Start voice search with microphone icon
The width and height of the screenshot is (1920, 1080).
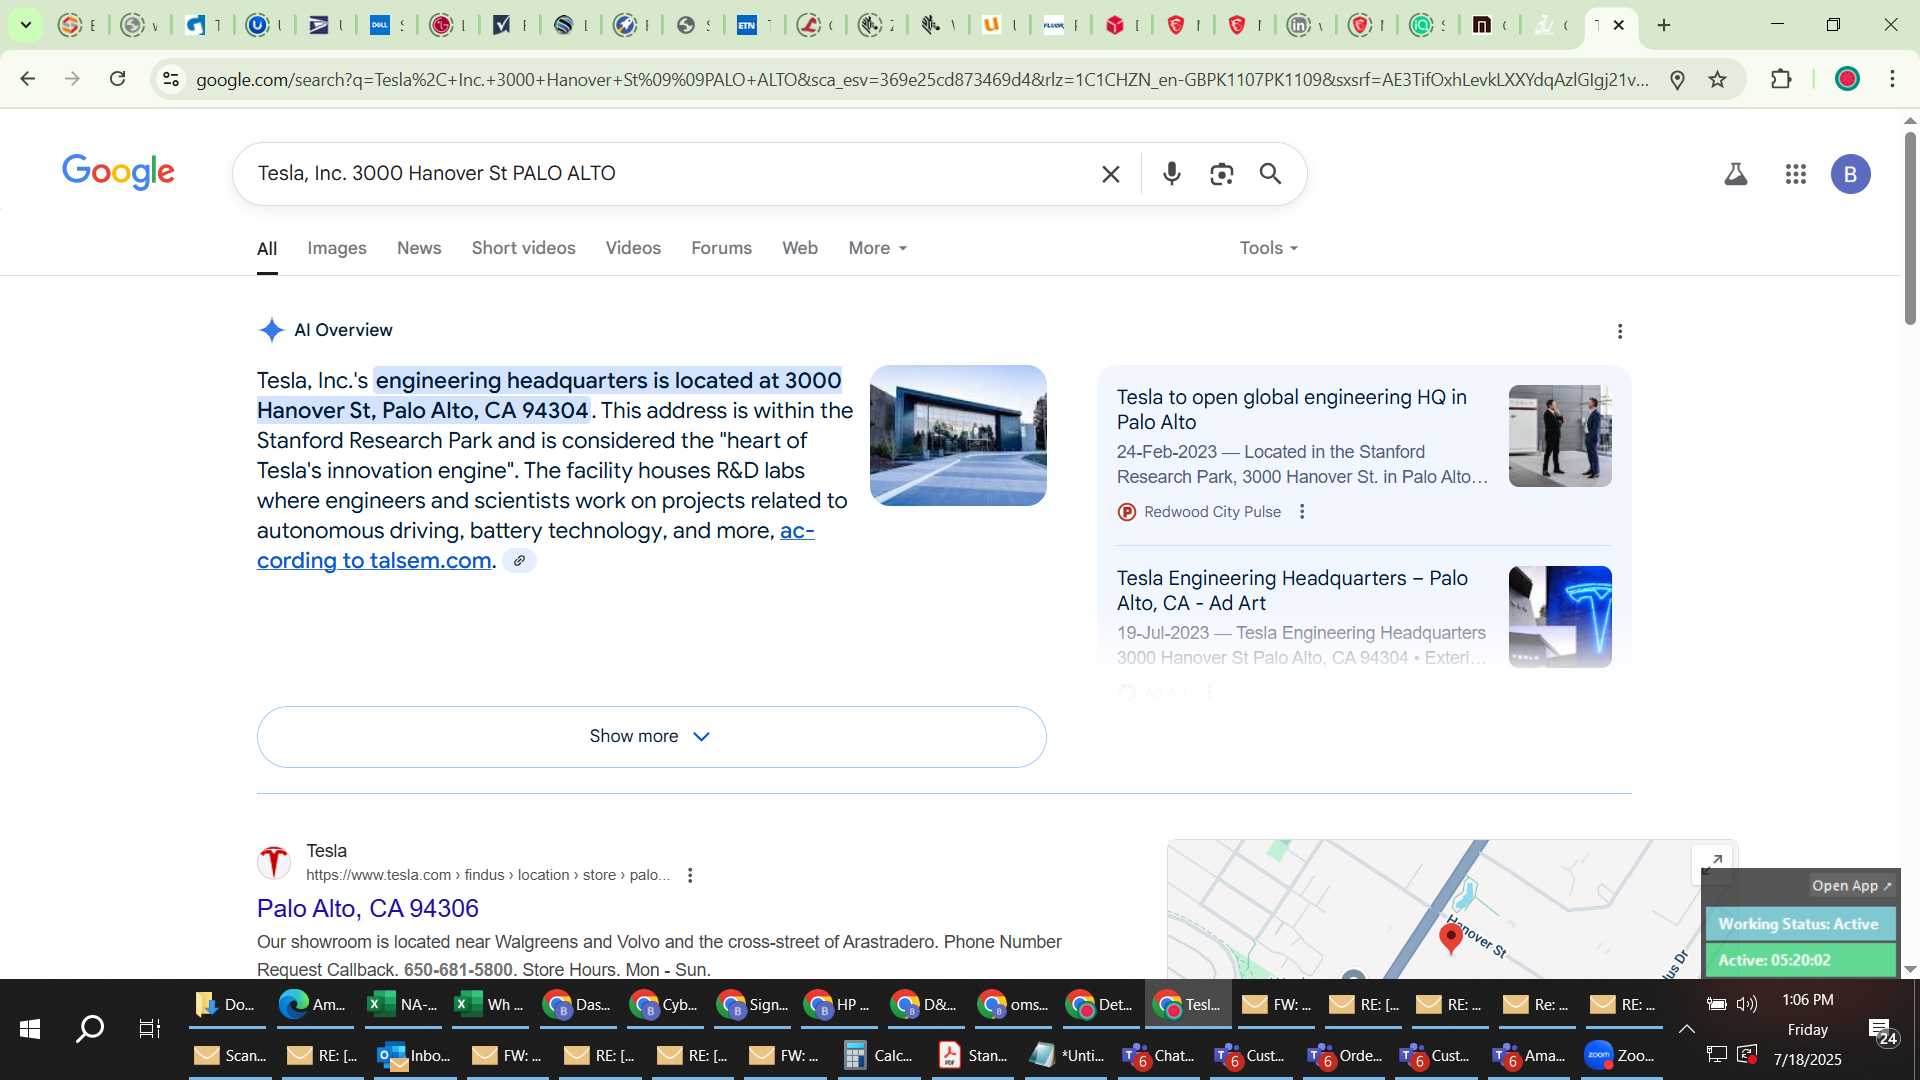click(x=1172, y=174)
